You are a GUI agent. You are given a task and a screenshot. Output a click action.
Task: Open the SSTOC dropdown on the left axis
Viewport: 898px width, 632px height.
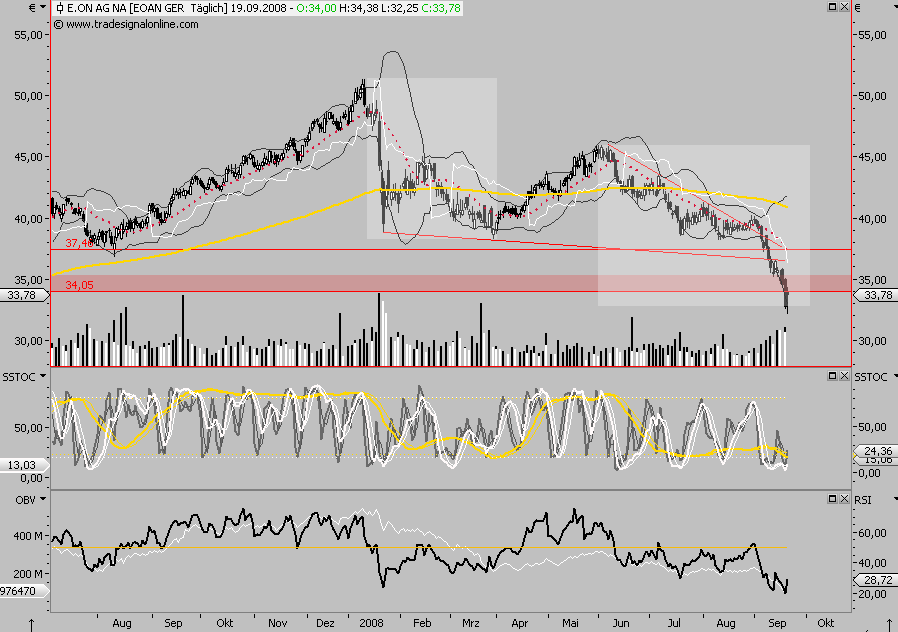(x=42, y=377)
